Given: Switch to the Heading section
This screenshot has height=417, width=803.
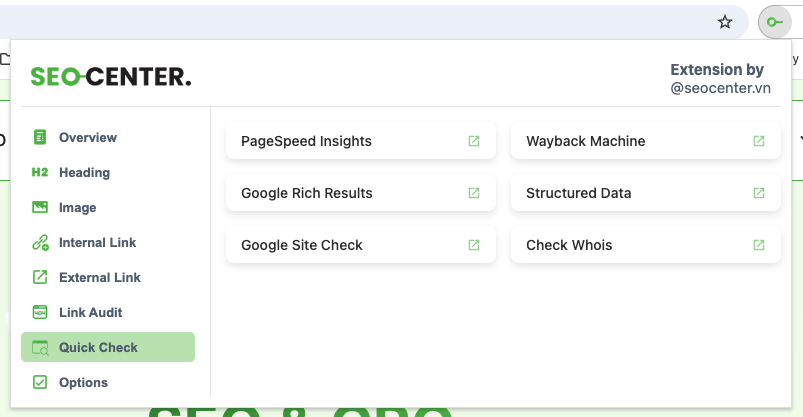Looking at the screenshot, I should point(84,172).
